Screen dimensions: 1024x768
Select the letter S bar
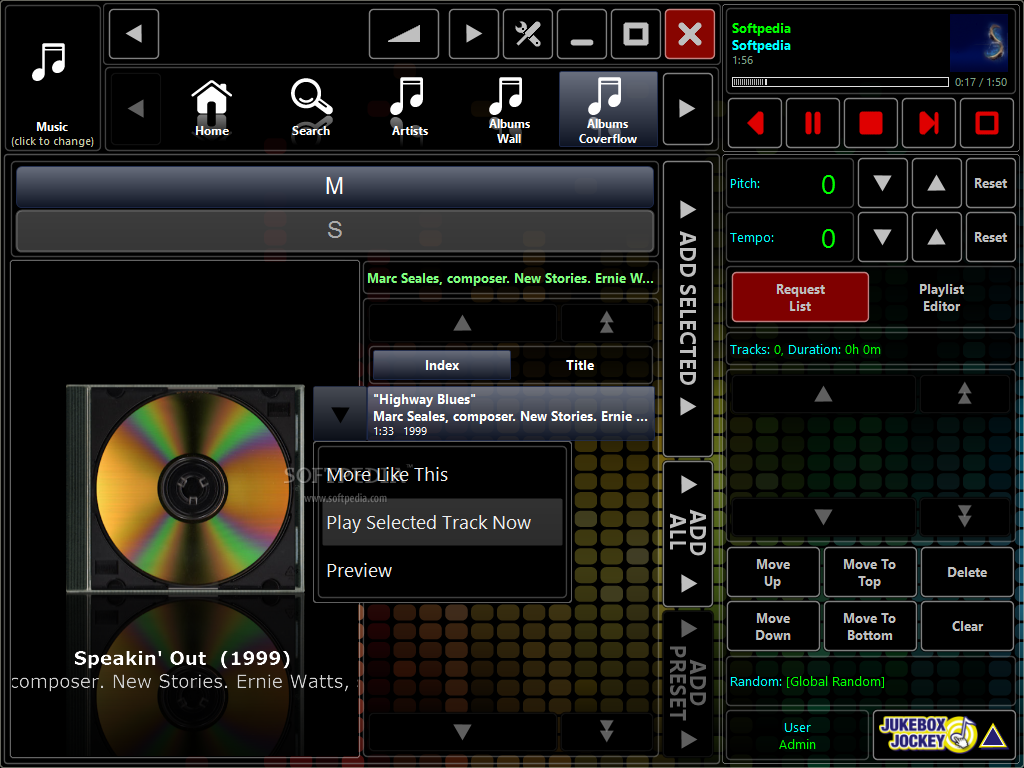pos(334,230)
